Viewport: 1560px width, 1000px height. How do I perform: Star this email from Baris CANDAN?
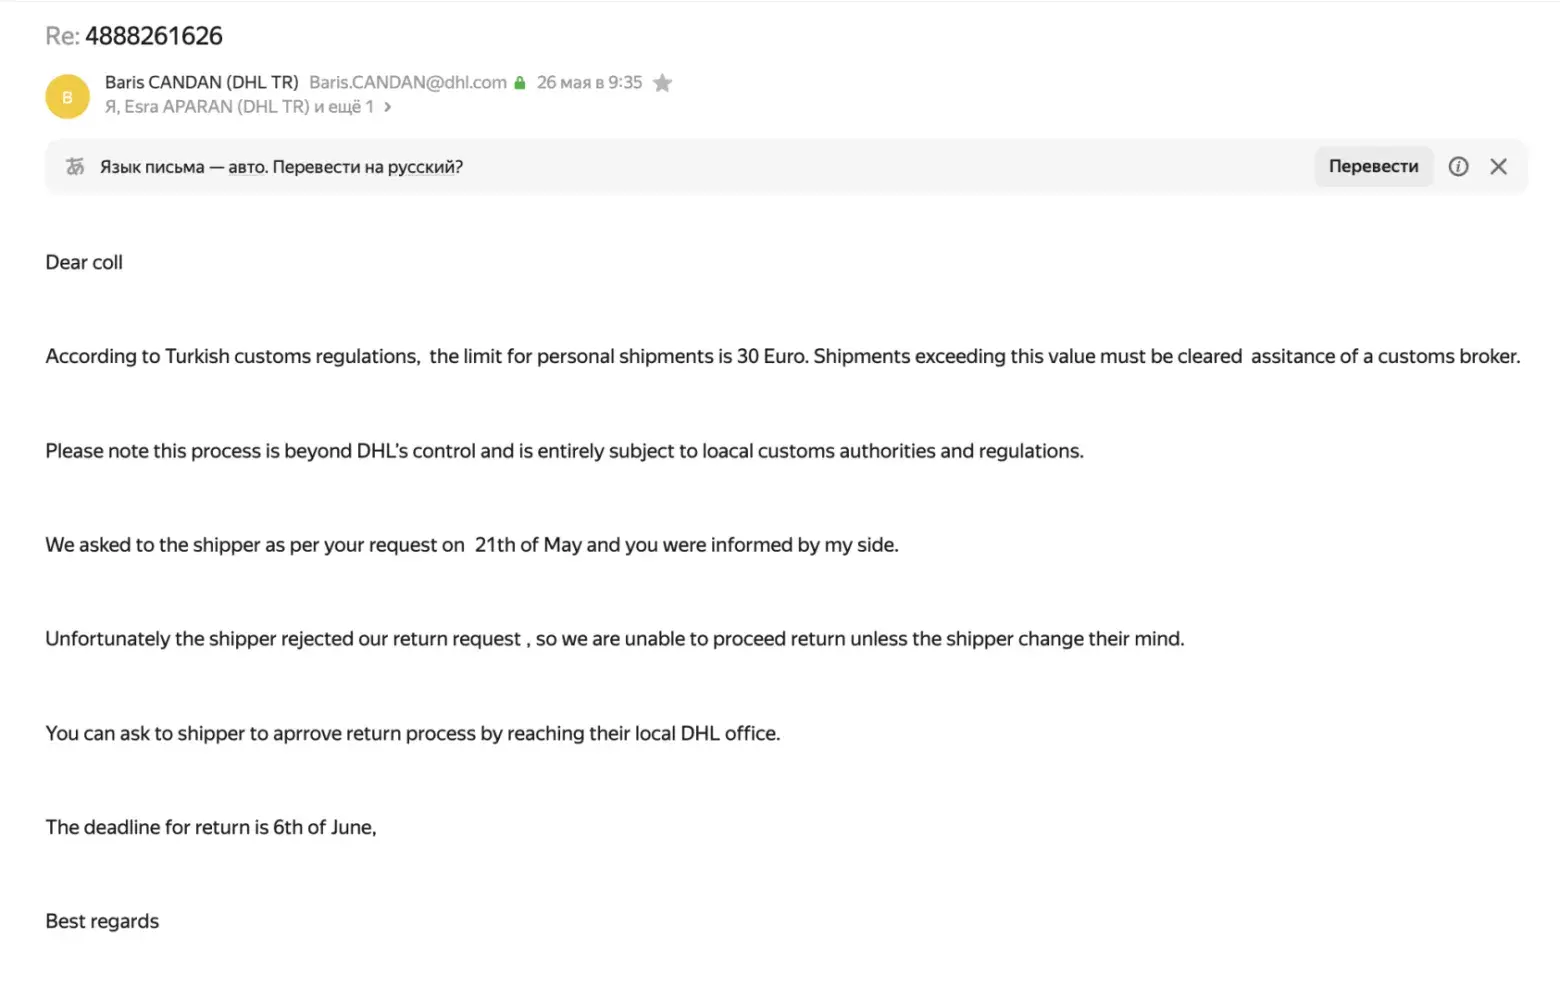[662, 83]
